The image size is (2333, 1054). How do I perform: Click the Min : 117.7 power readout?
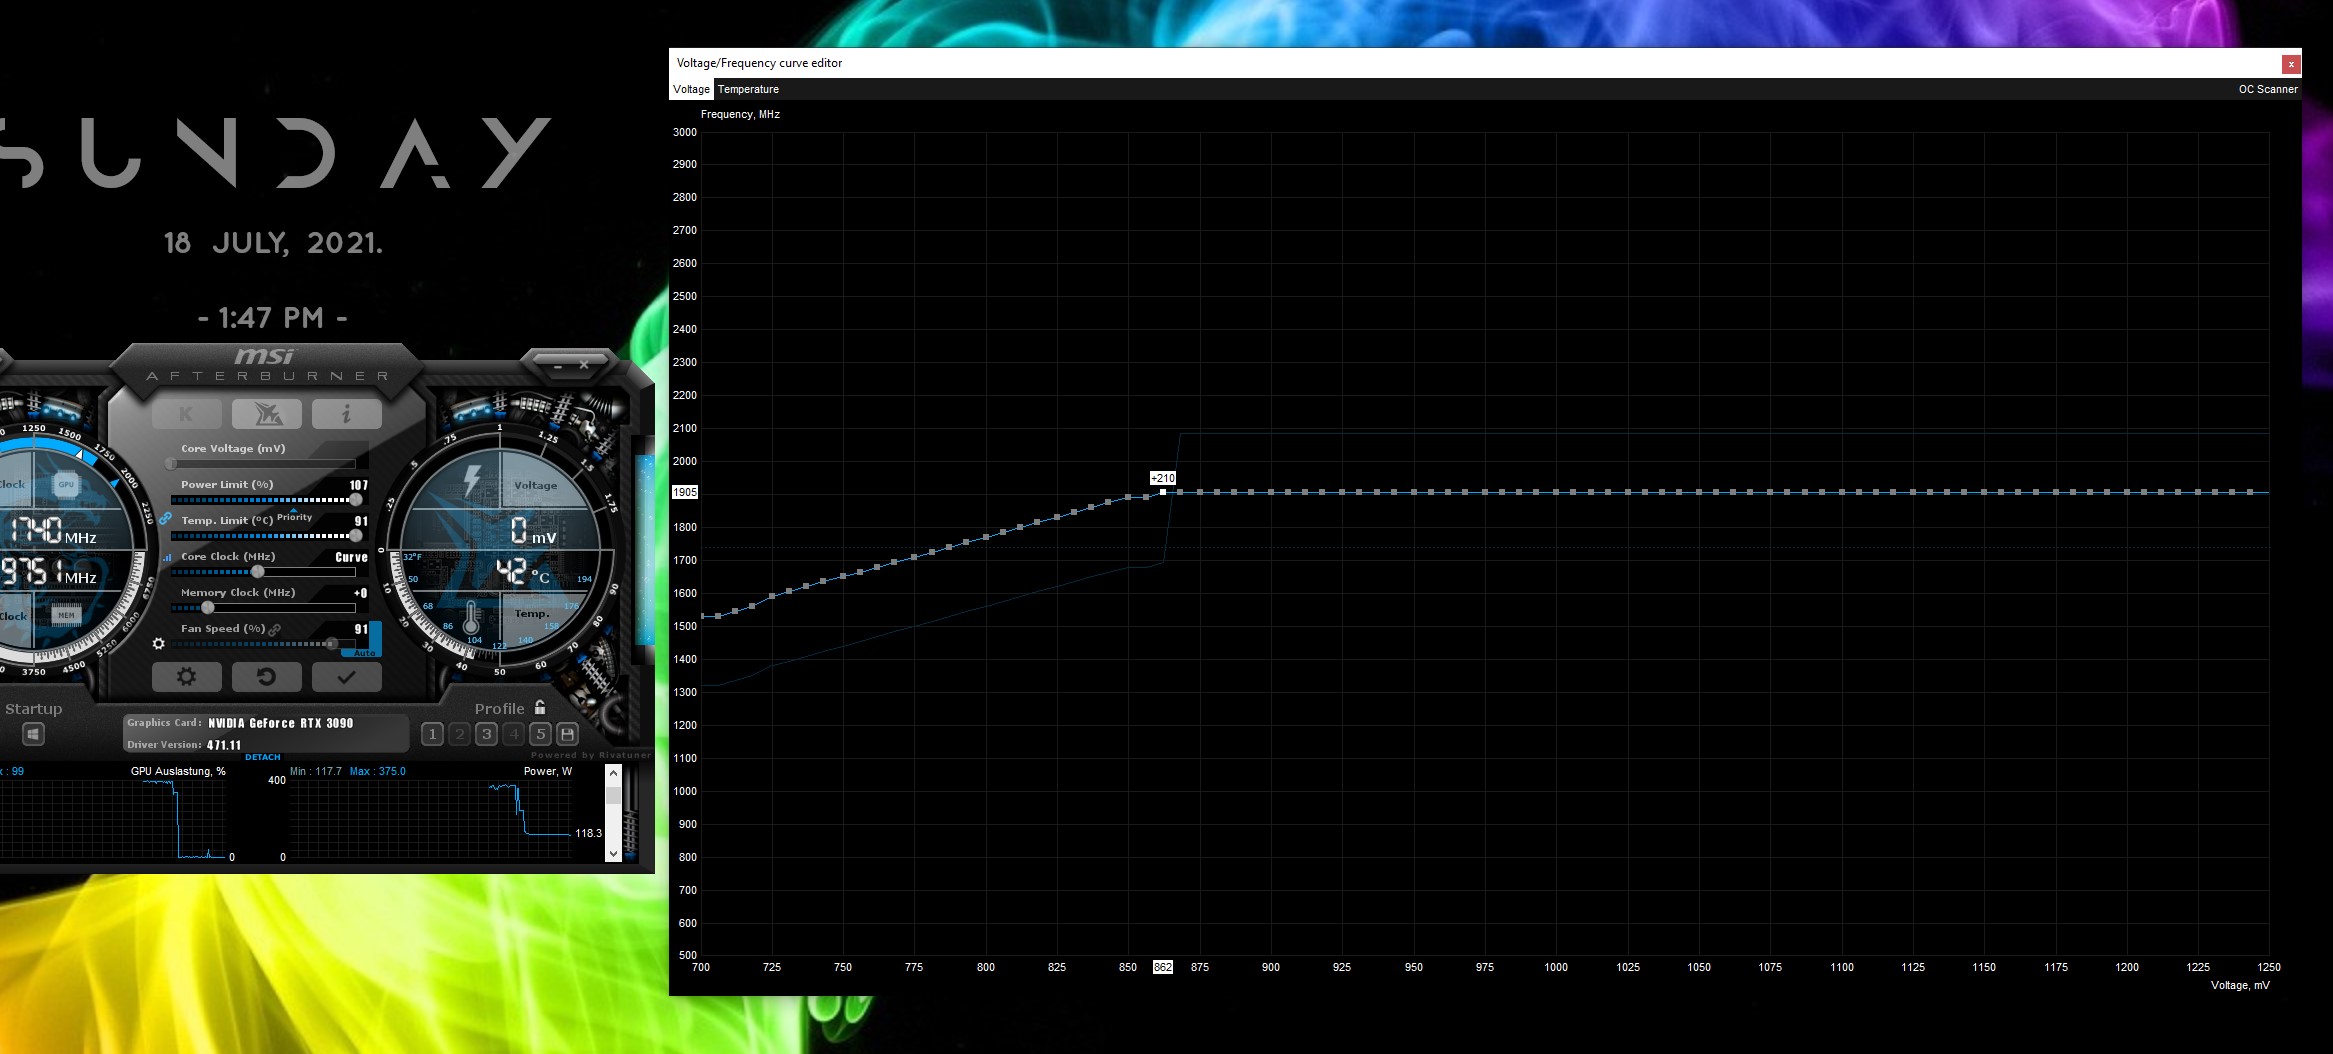pos(316,771)
